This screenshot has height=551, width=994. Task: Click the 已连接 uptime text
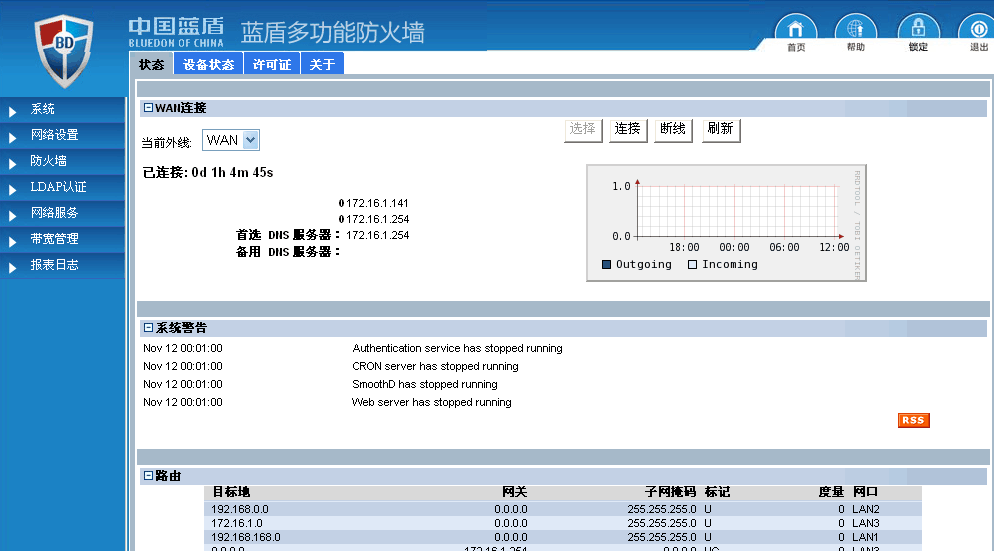208,172
